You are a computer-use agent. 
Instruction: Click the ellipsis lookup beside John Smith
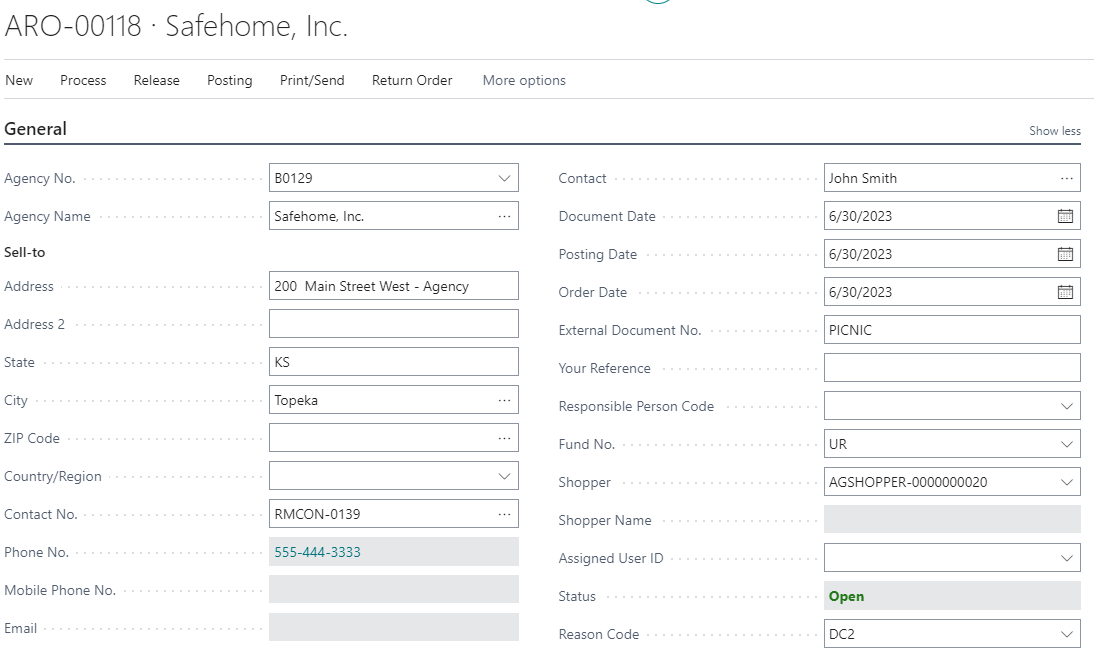1066,178
